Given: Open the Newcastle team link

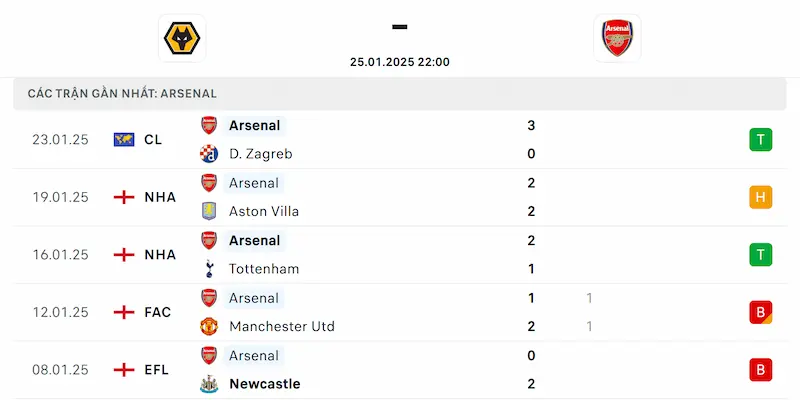Looking at the screenshot, I should [x=264, y=384].
